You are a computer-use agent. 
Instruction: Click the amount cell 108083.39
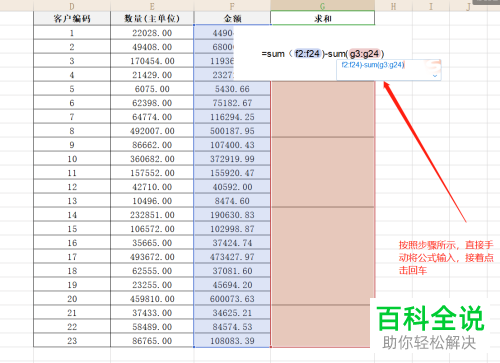click(232, 341)
